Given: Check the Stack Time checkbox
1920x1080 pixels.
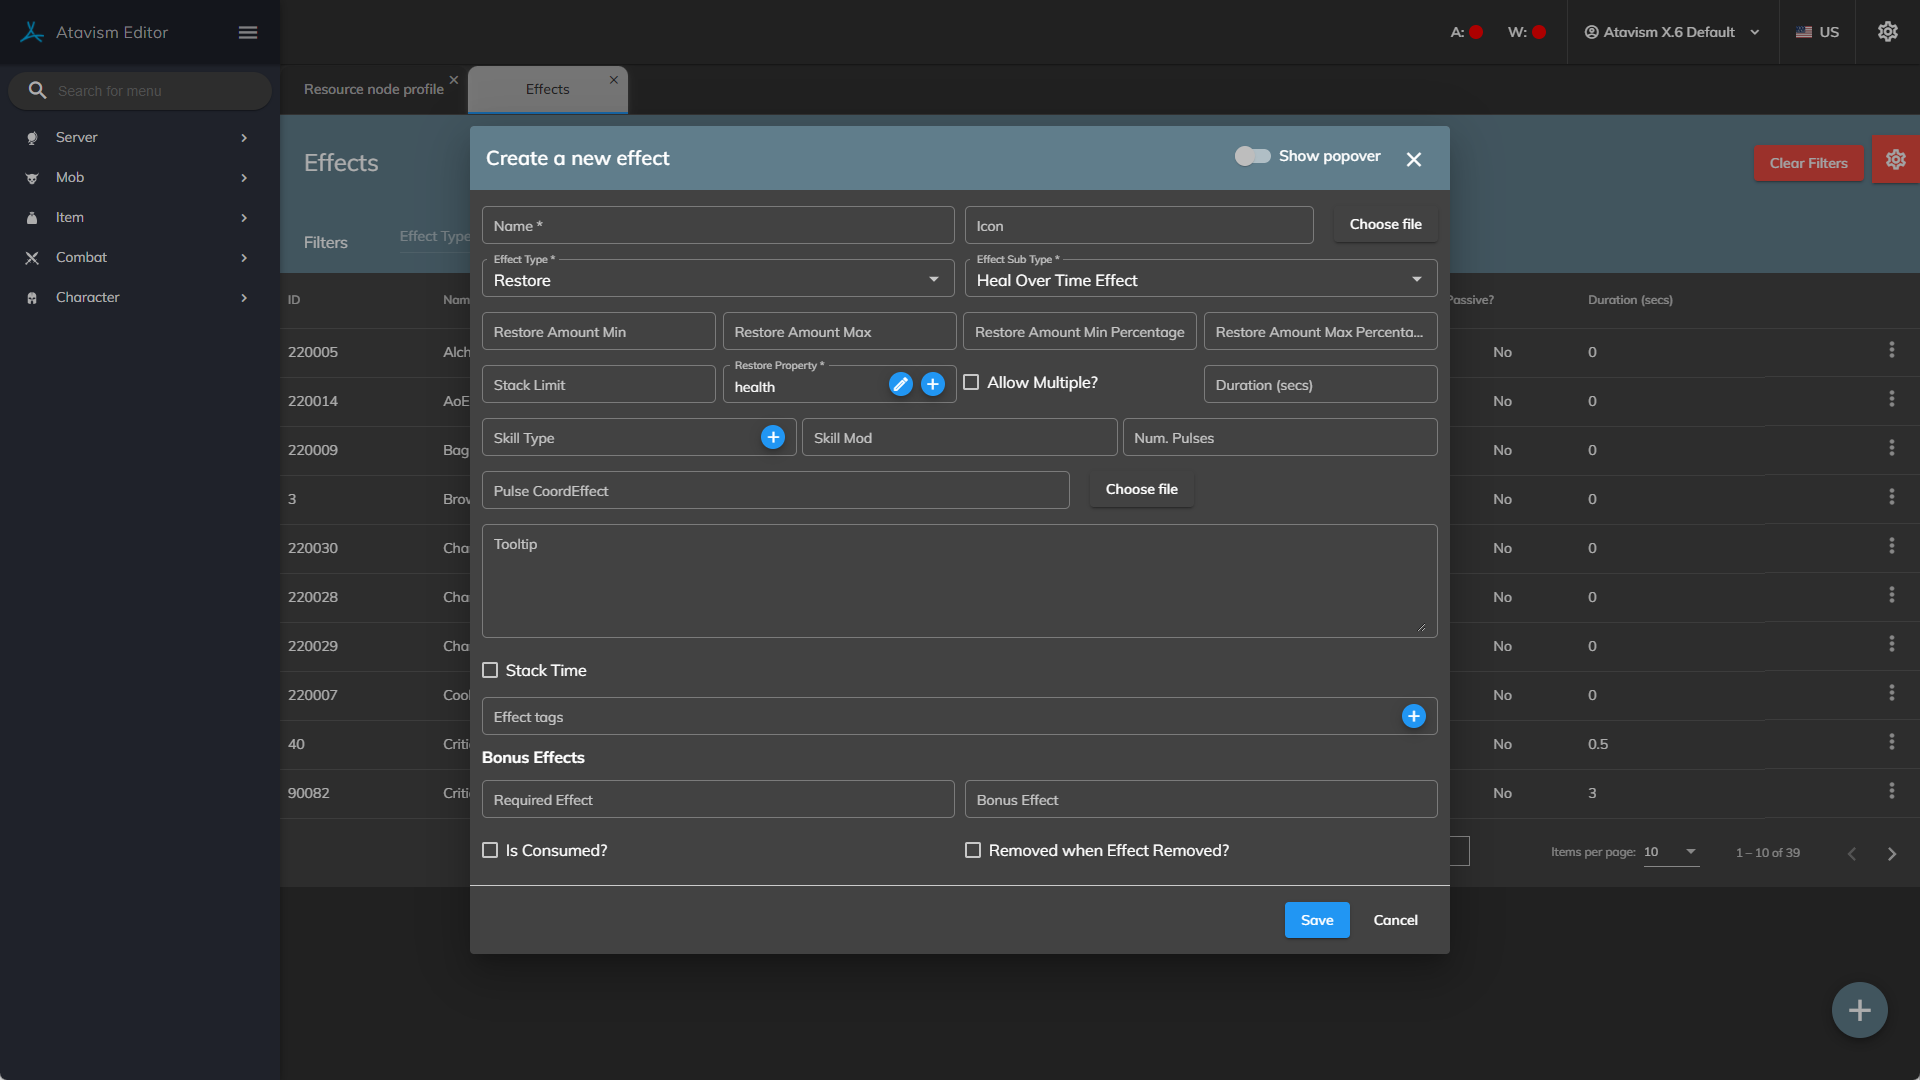Looking at the screenshot, I should tap(490, 670).
